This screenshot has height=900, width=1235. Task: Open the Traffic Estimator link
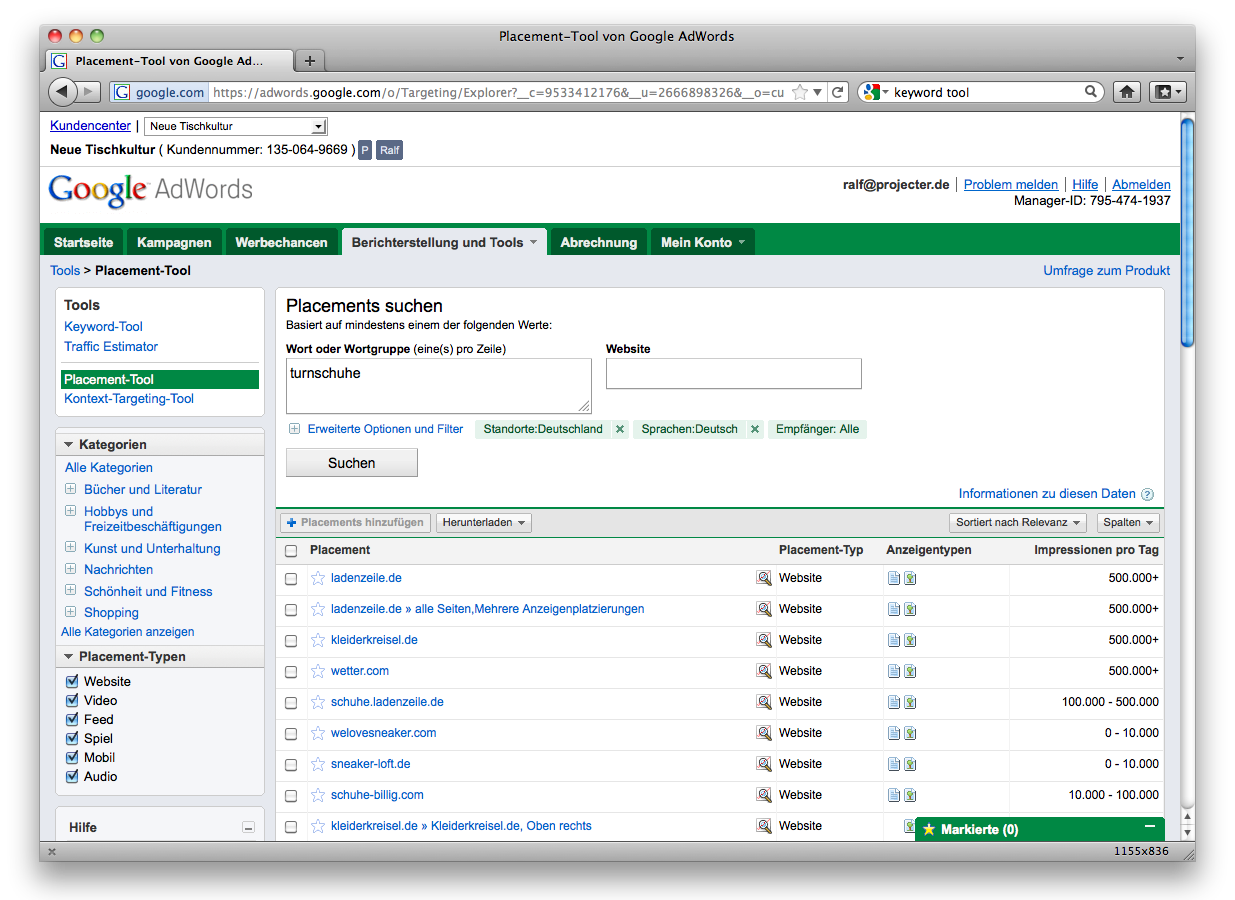(111, 346)
